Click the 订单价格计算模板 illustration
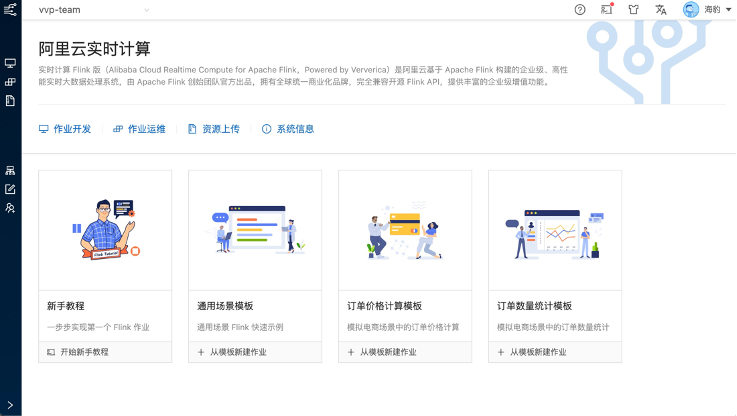 [405, 230]
